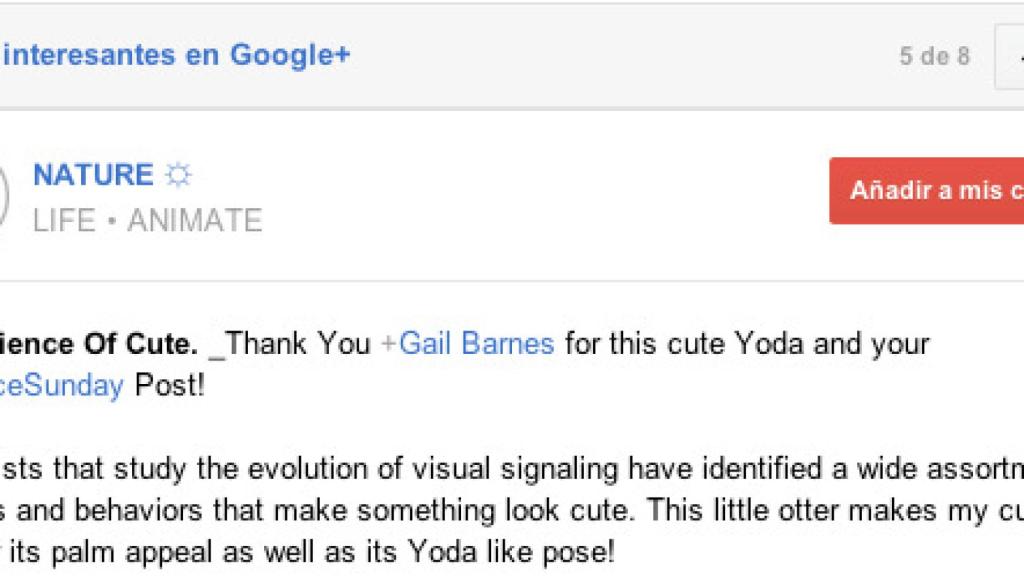This screenshot has width=1024, height=576.
Task: Follow the +Gail Barnes mention link
Action: pyautogui.click(x=467, y=345)
